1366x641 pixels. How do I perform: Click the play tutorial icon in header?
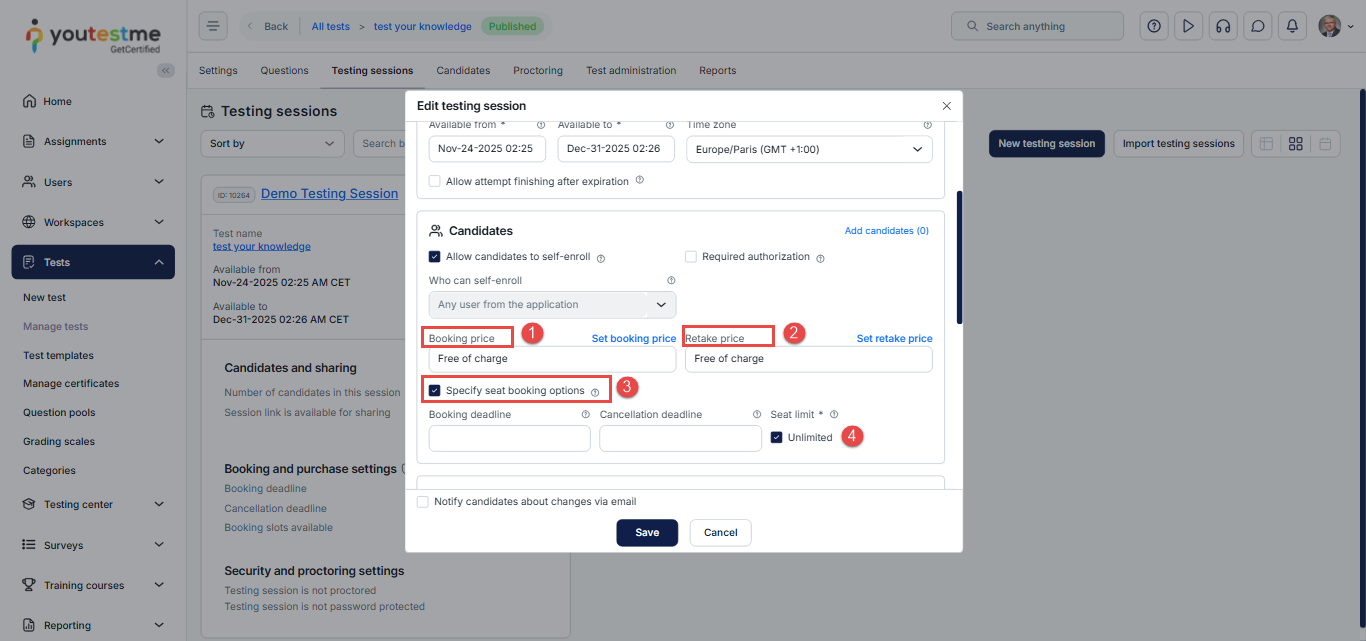pyautogui.click(x=1188, y=26)
